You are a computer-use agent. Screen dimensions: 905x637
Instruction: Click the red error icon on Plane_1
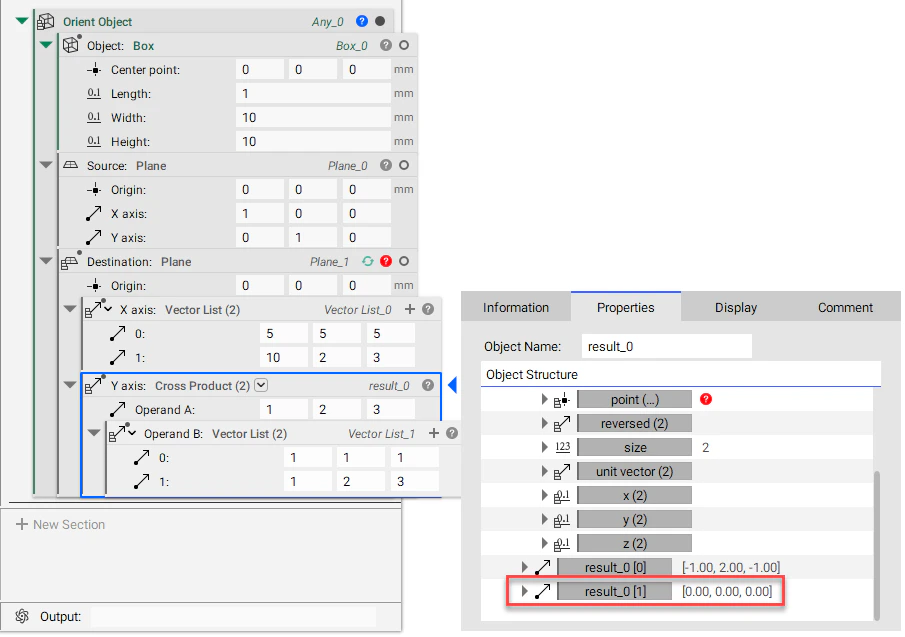coord(386,261)
